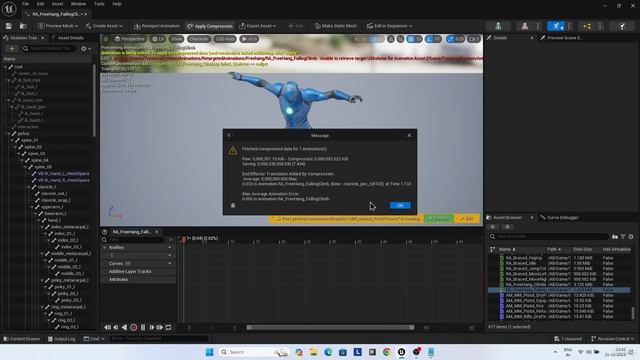The width and height of the screenshot is (640, 360).
Task: Open the Edit menu
Action: [x=40, y=4]
